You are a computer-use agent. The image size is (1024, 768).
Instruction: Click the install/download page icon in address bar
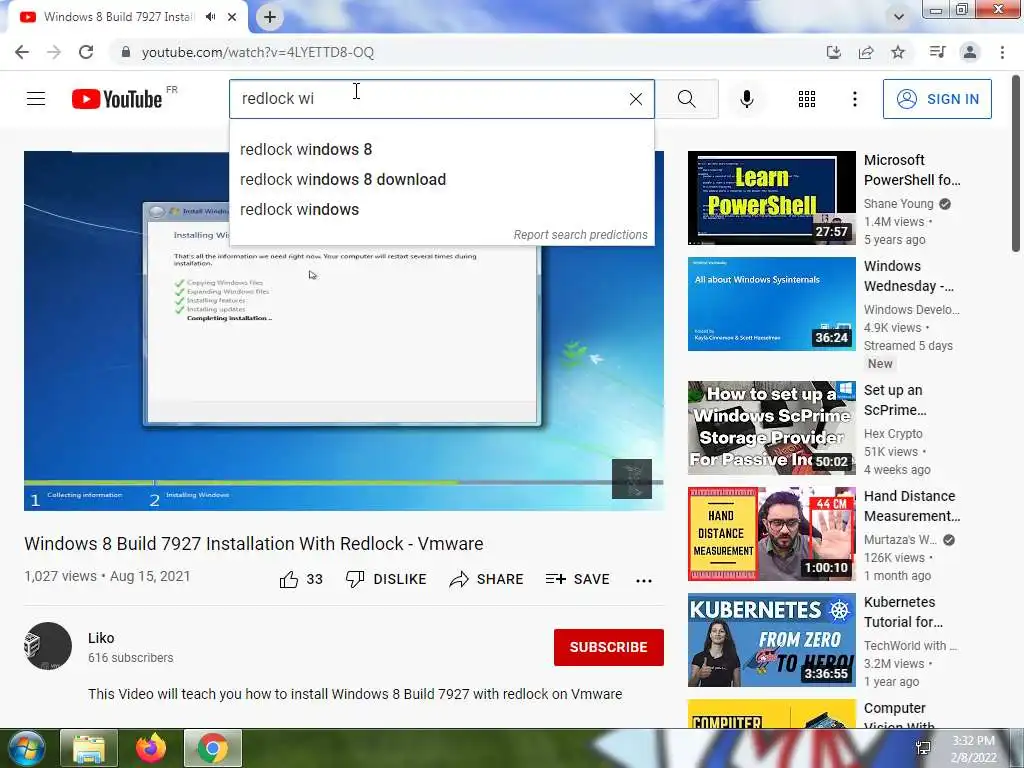pyautogui.click(x=833, y=52)
